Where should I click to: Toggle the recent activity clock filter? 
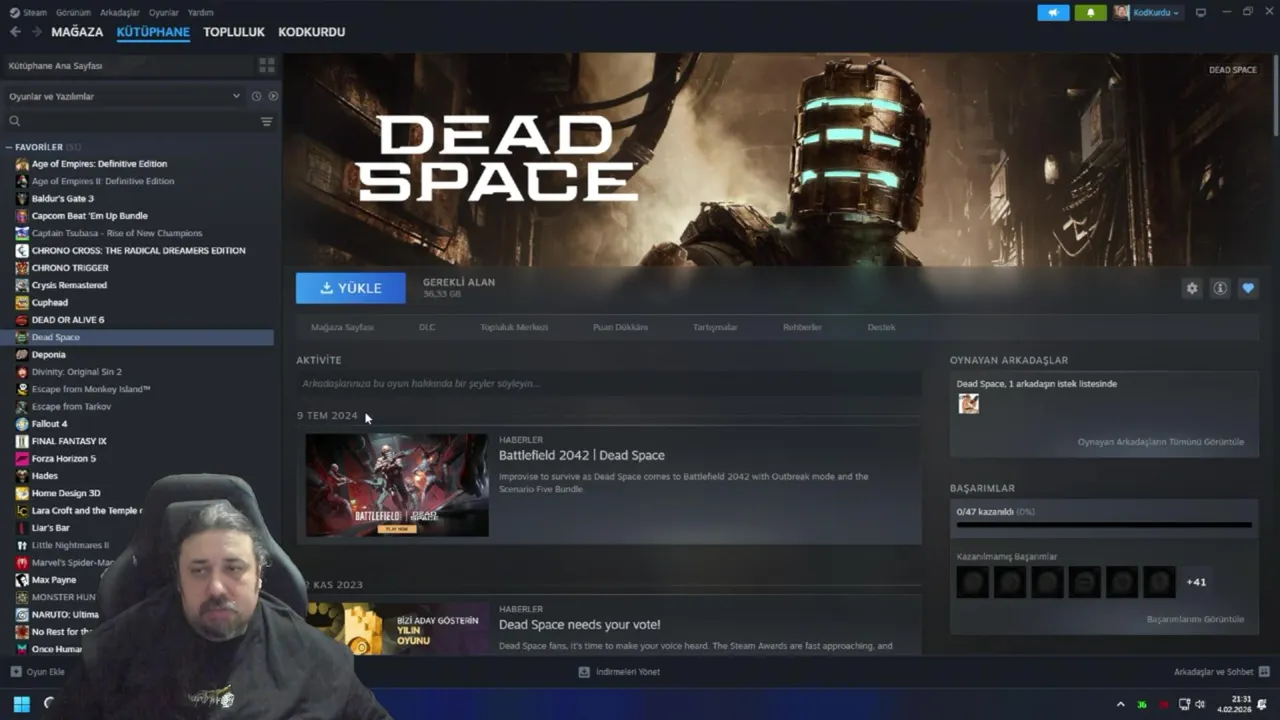(x=256, y=96)
